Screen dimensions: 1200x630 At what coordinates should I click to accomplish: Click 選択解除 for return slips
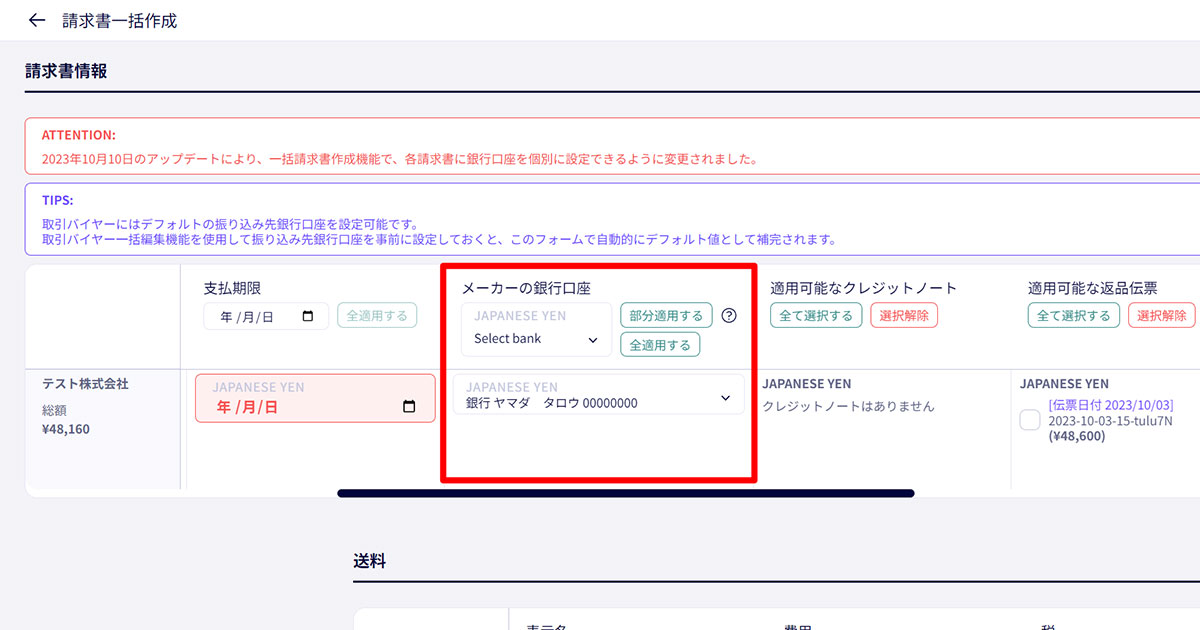(x=1162, y=316)
